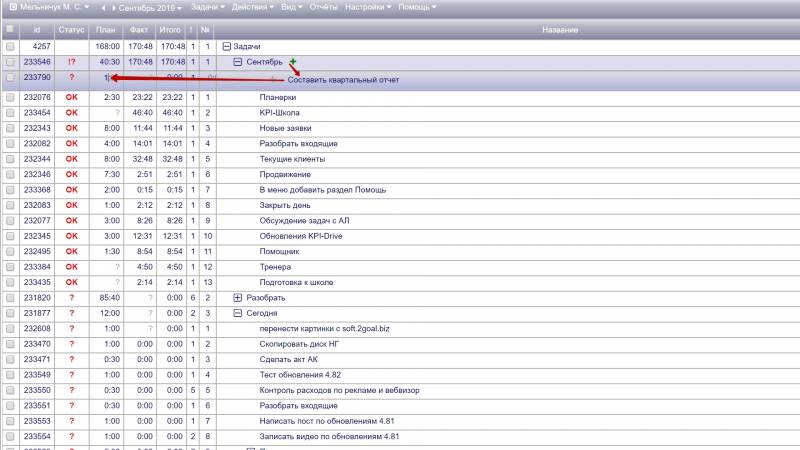Click the green plus icon next to Сентябрь

click(x=293, y=62)
